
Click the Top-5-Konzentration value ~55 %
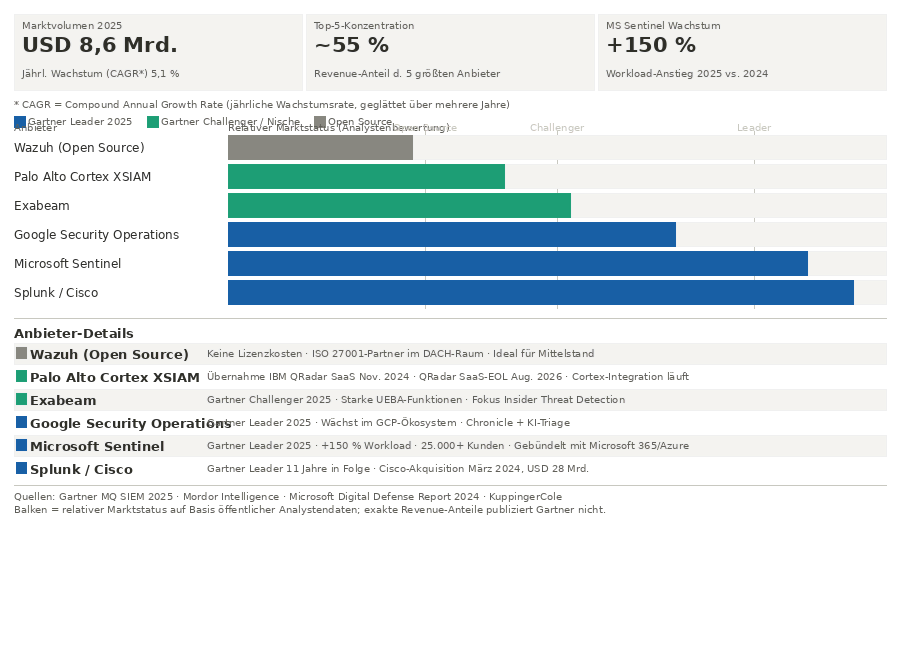click(352, 45)
